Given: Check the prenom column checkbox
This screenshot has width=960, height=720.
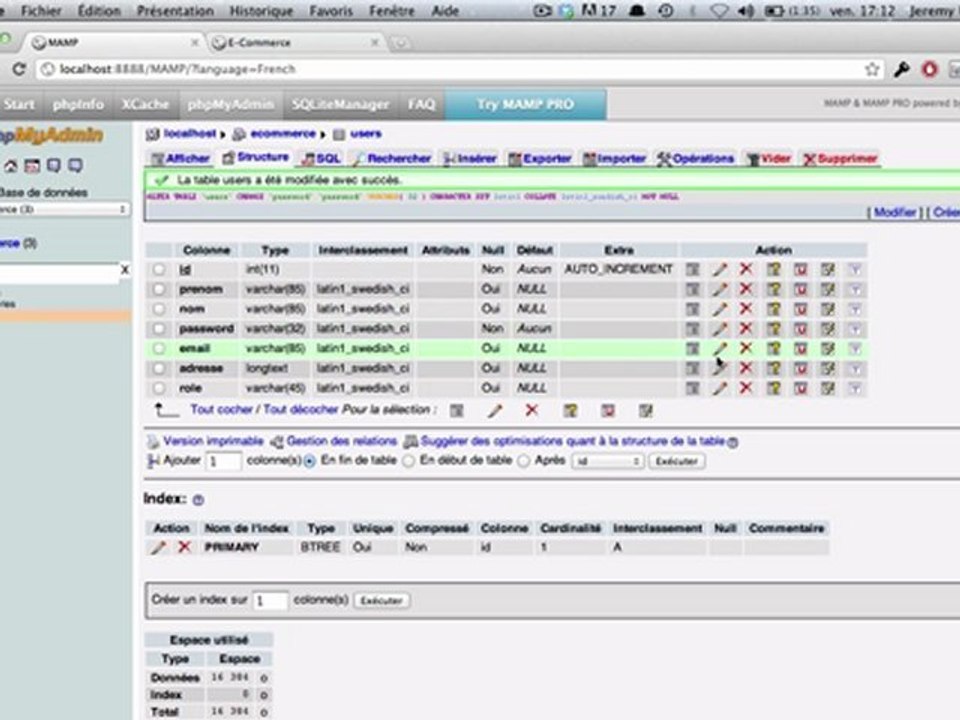Looking at the screenshot, I should tap(159, 290).
